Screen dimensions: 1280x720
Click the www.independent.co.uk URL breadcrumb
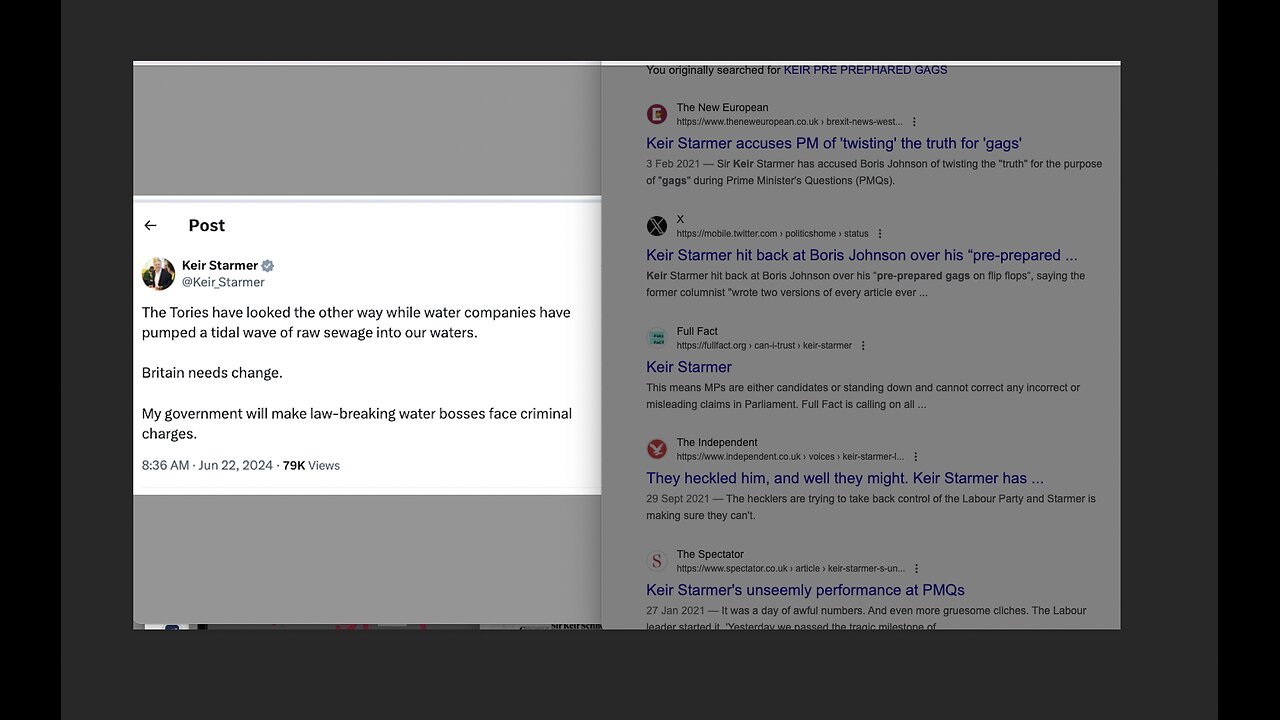click(x=790, y=457)
